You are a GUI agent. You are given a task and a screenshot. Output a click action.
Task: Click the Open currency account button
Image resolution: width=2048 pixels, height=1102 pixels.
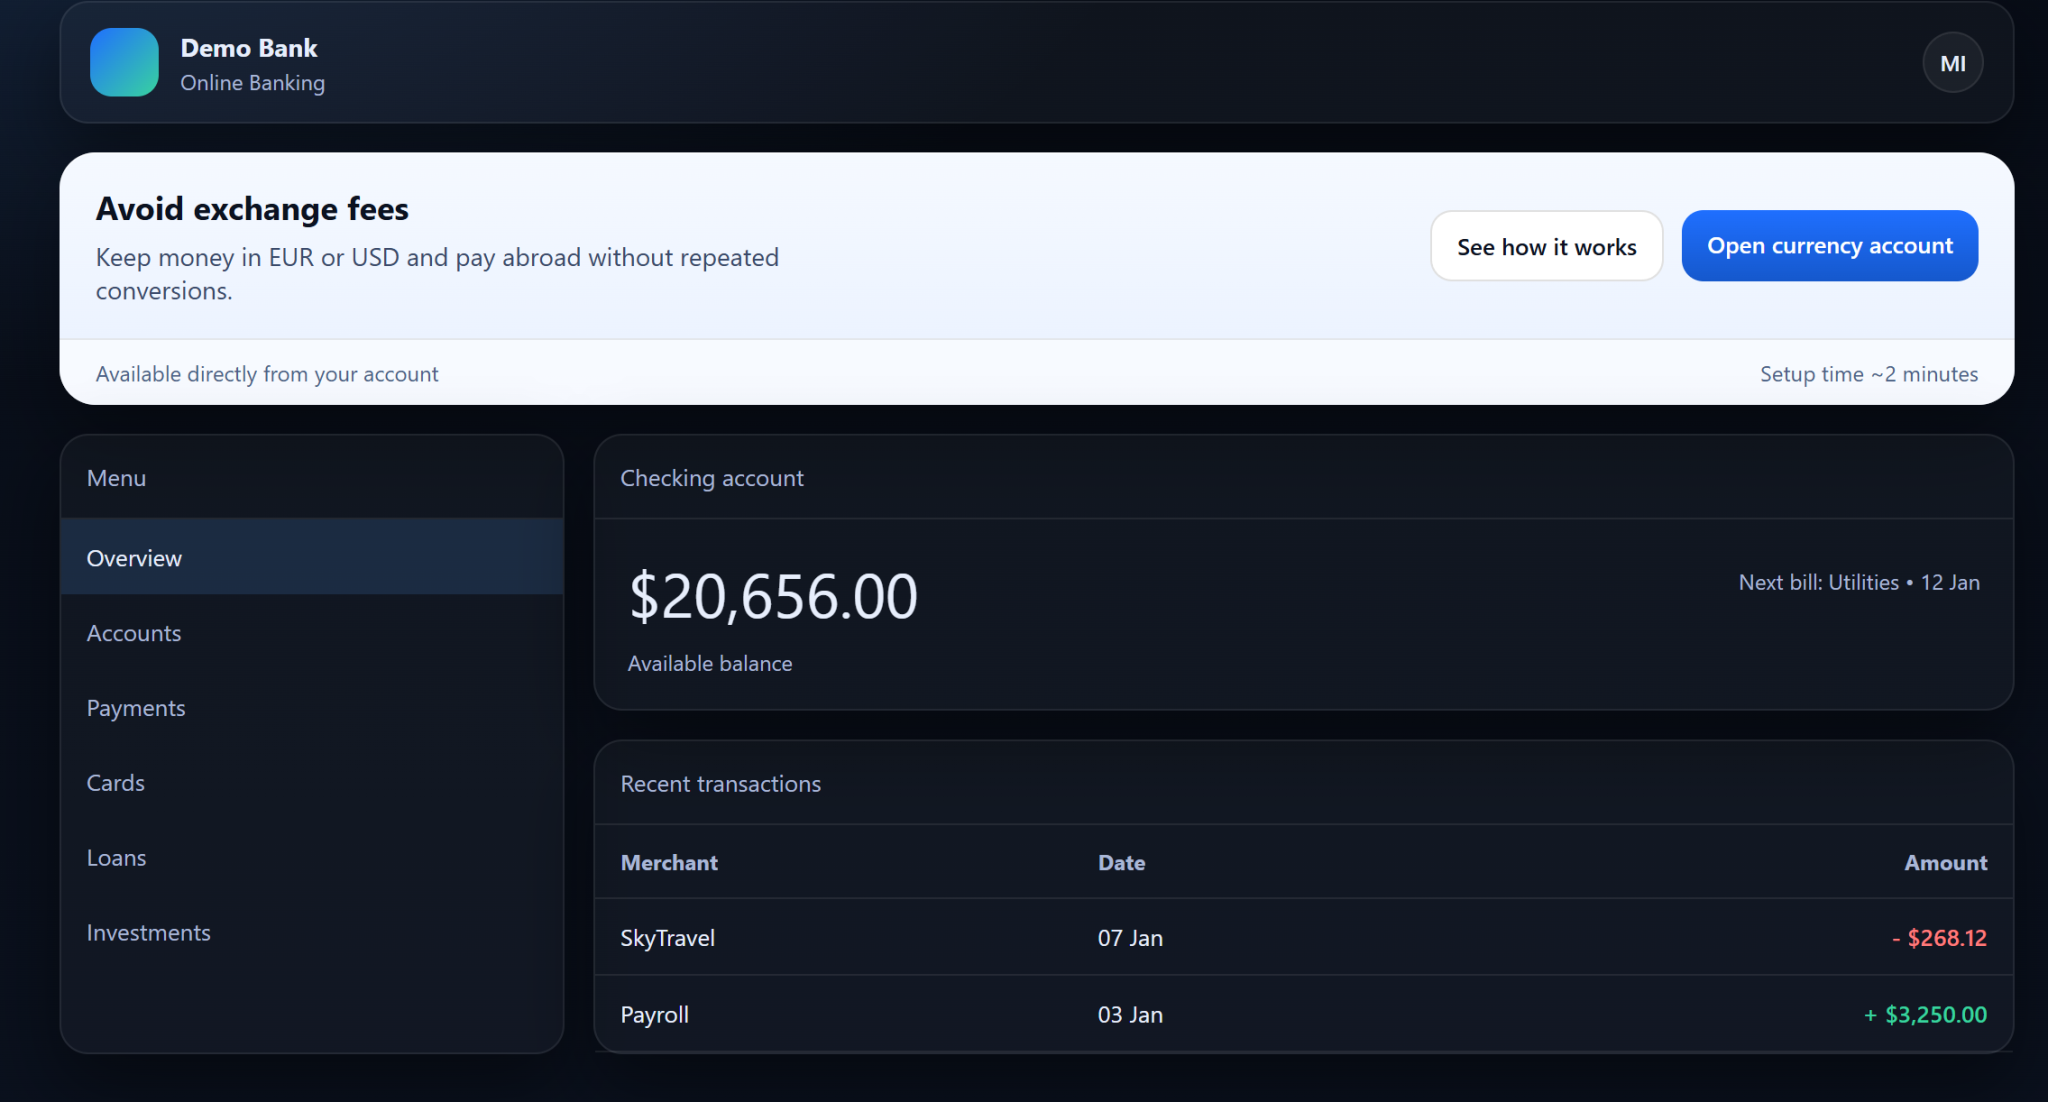tap(1829, 245)
